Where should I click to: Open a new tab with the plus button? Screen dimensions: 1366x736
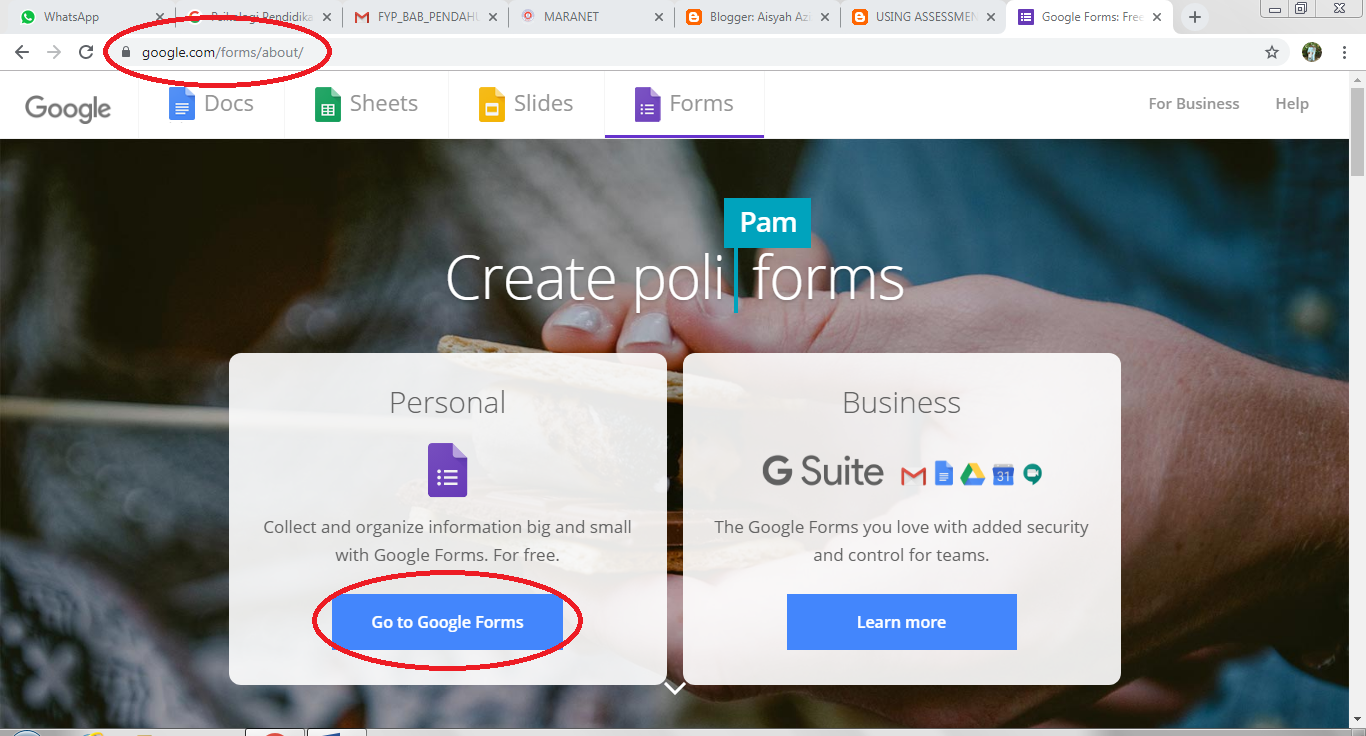point(1194,16)
